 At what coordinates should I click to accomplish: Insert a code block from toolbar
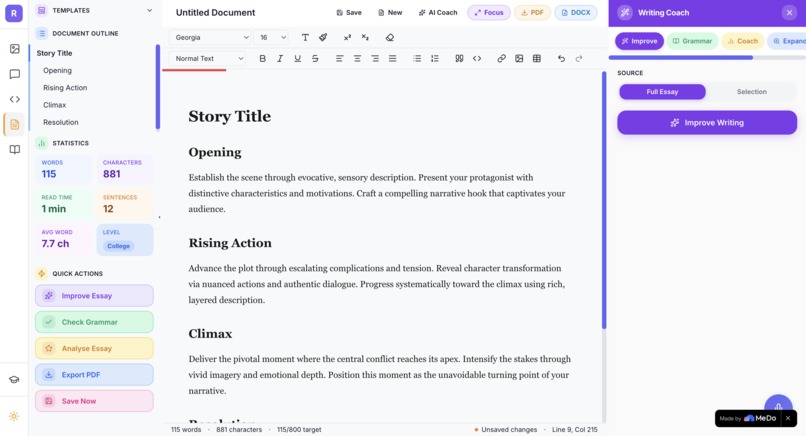[x=477, y=59]
